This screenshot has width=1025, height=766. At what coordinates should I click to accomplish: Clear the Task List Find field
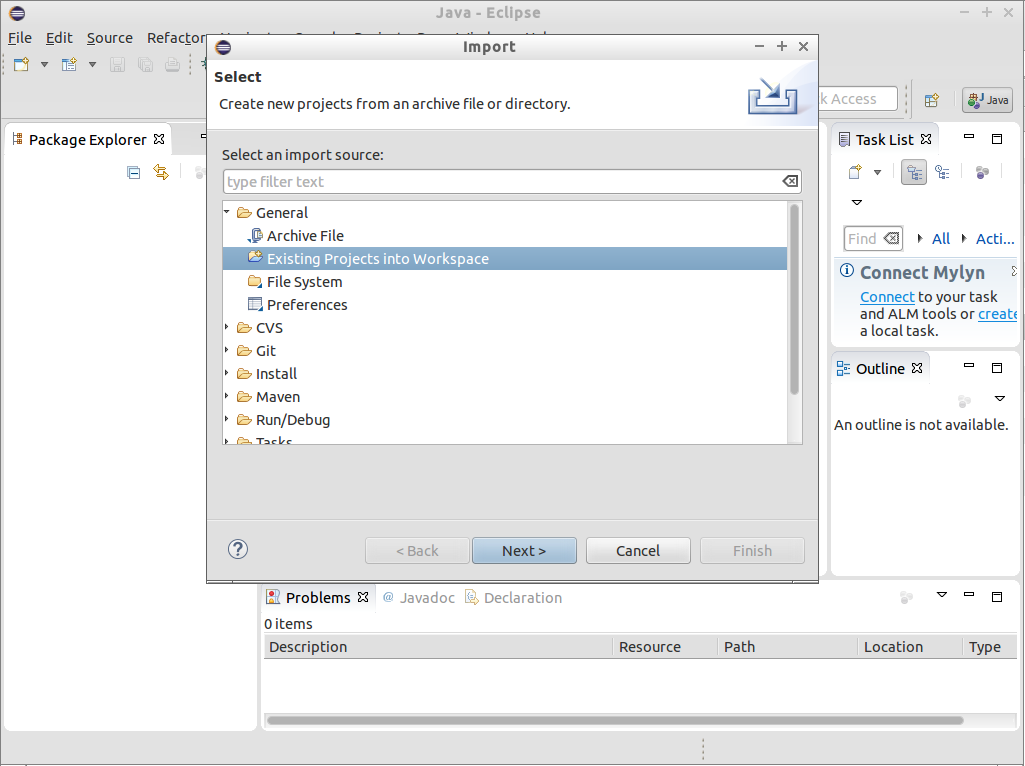pyautogui.click(x=892, y=239)
